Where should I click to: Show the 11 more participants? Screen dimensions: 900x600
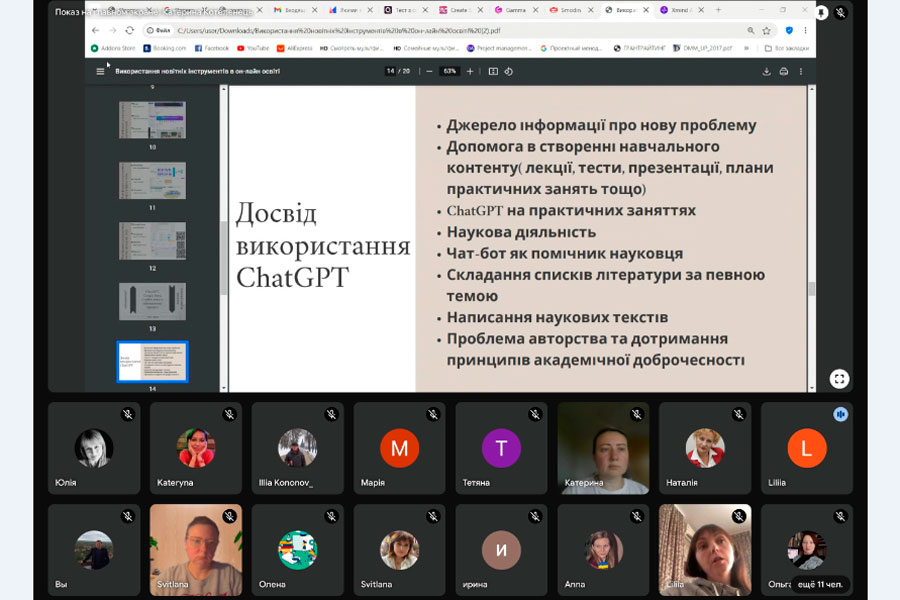(x=821, y=583)
